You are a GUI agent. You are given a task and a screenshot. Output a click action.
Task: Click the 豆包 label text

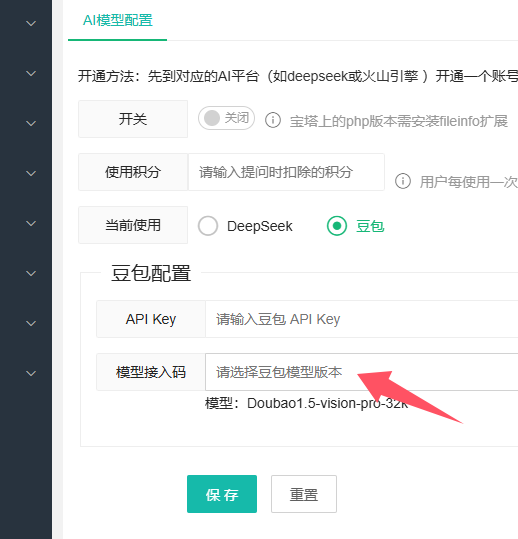click(370, 226)
